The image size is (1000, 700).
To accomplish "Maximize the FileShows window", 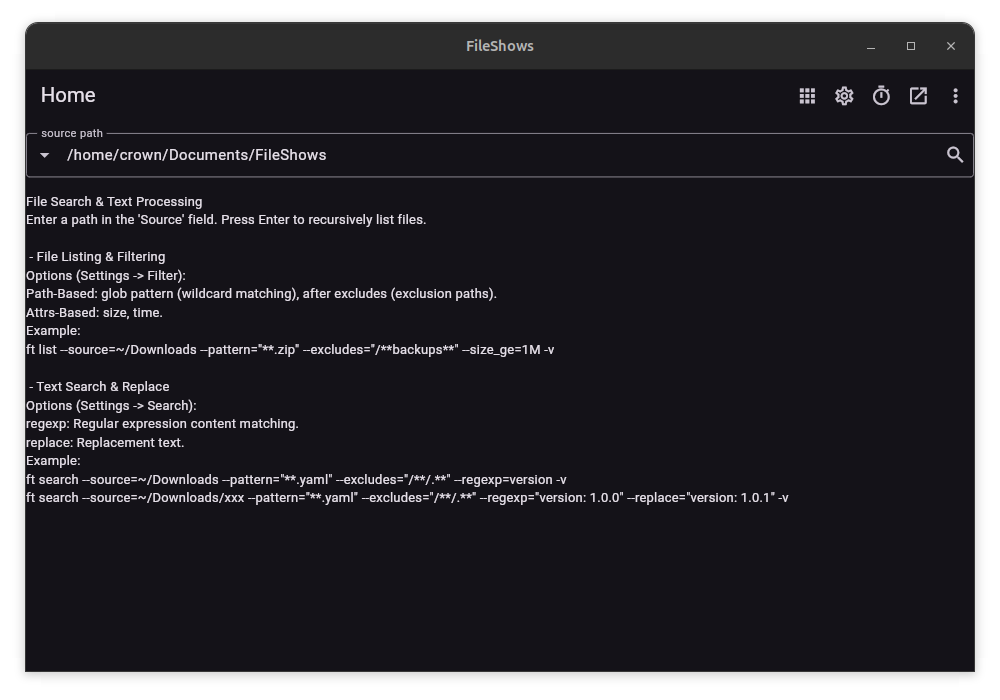I will click(911, 46).
